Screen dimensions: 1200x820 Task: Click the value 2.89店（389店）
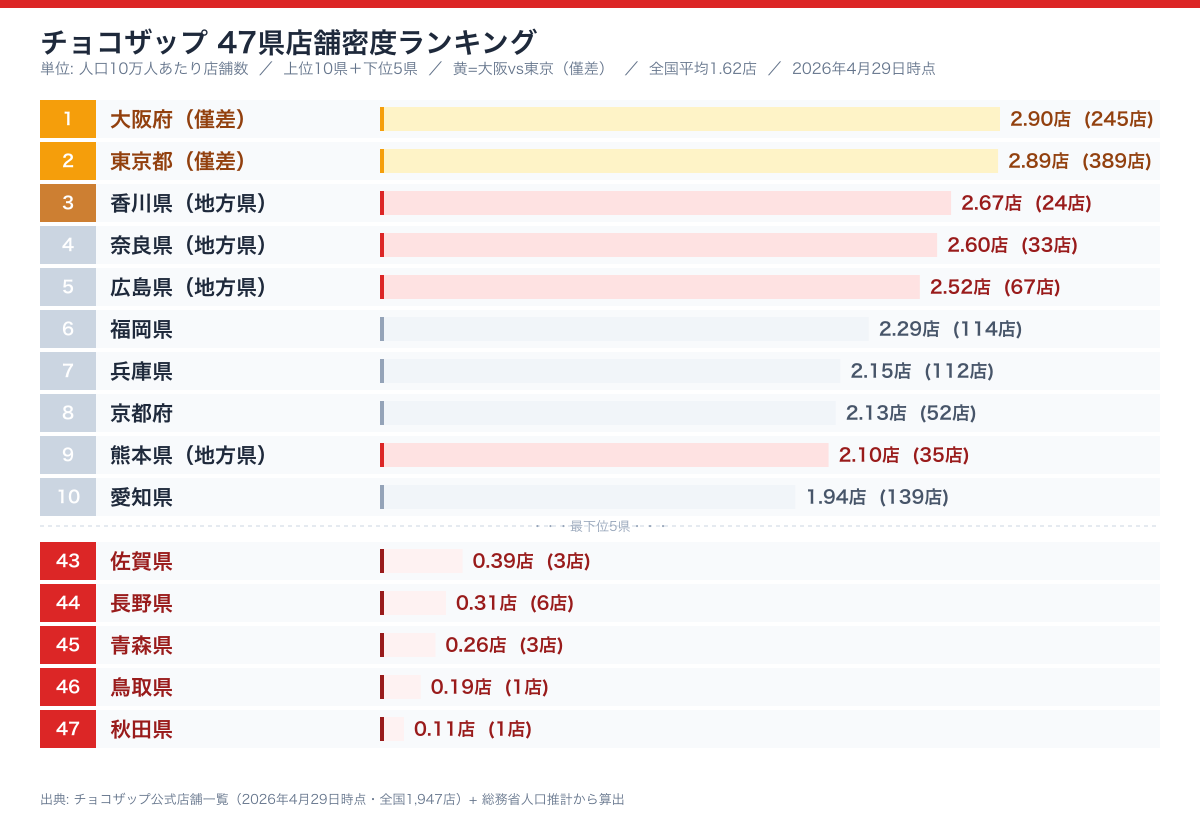[x=1080, y=161]
